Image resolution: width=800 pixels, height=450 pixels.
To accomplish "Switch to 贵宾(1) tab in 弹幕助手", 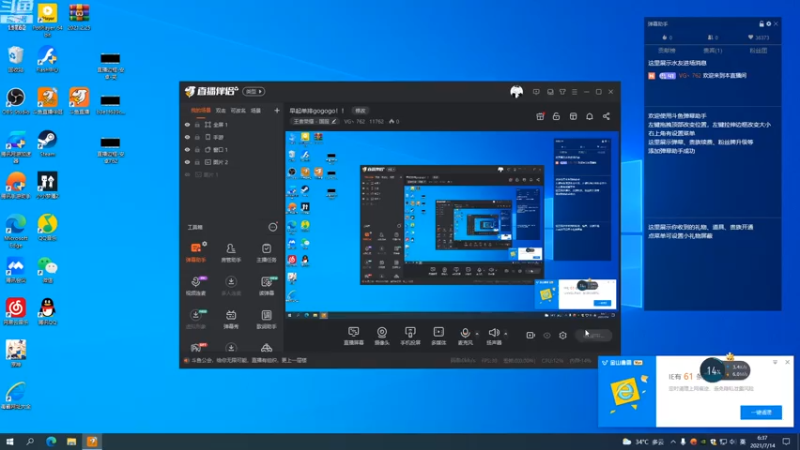I will 712,51.
